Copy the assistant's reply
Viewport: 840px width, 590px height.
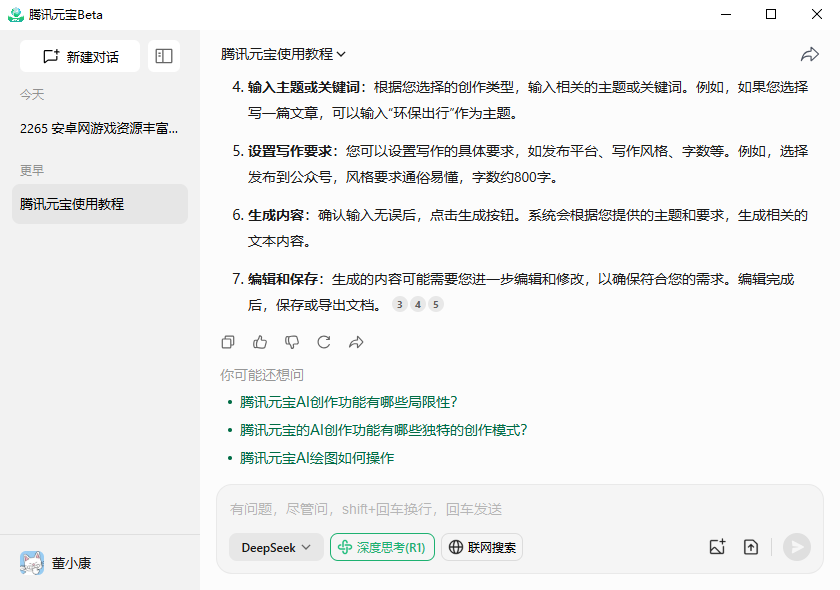tap(228, 342)
